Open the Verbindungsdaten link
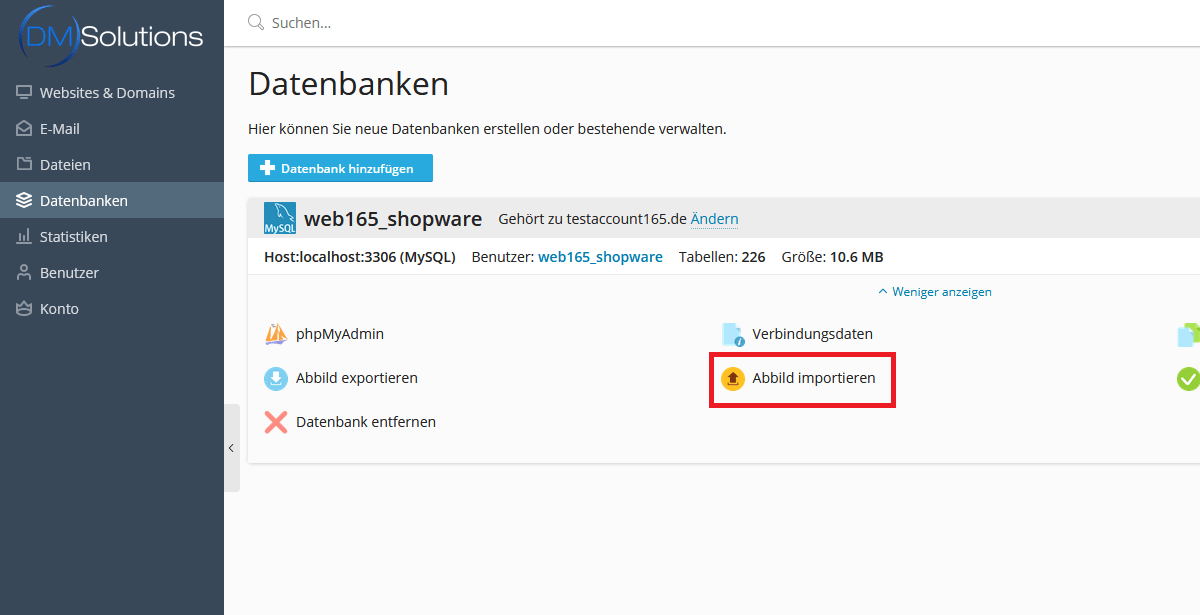Image resolution: width=1200 pixels, height=615 pixels. click(x=813, y=334)
